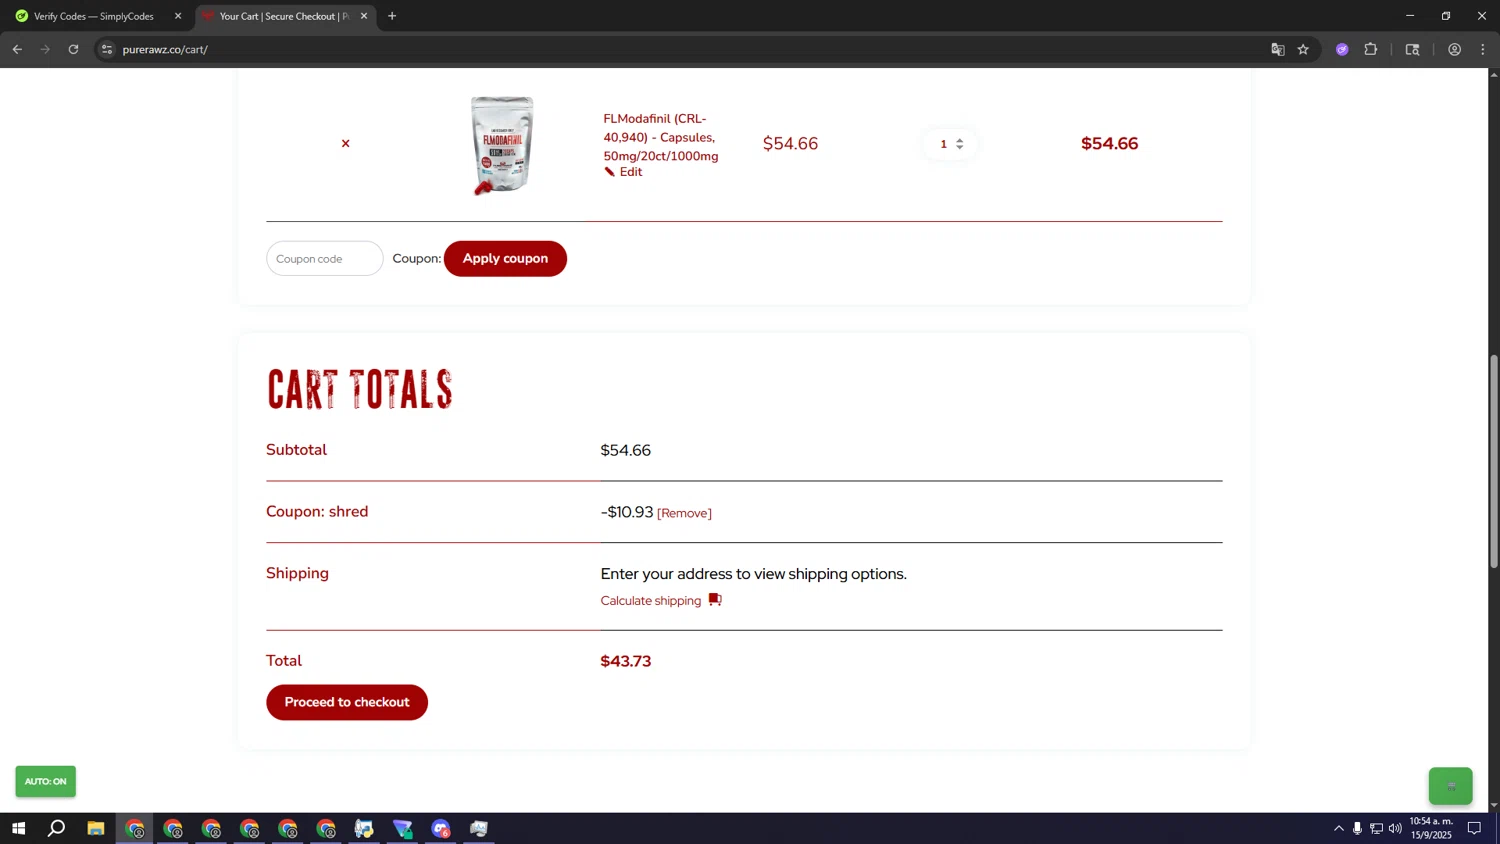Open the FLModafinil (CRL-40,940) product link
Screen dimensions: 1500x844
point(660,137)
